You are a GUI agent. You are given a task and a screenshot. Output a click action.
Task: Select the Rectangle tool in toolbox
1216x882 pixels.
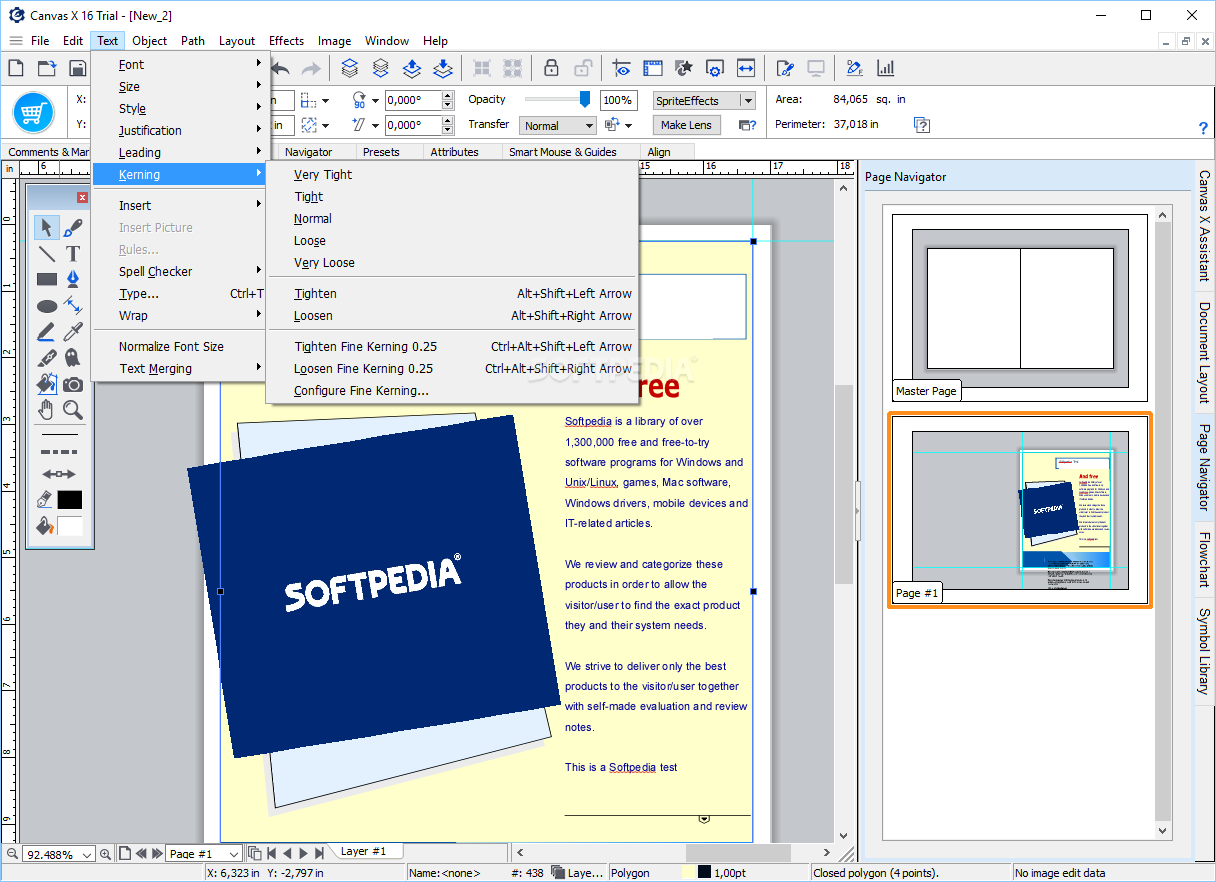coord(47,279)
